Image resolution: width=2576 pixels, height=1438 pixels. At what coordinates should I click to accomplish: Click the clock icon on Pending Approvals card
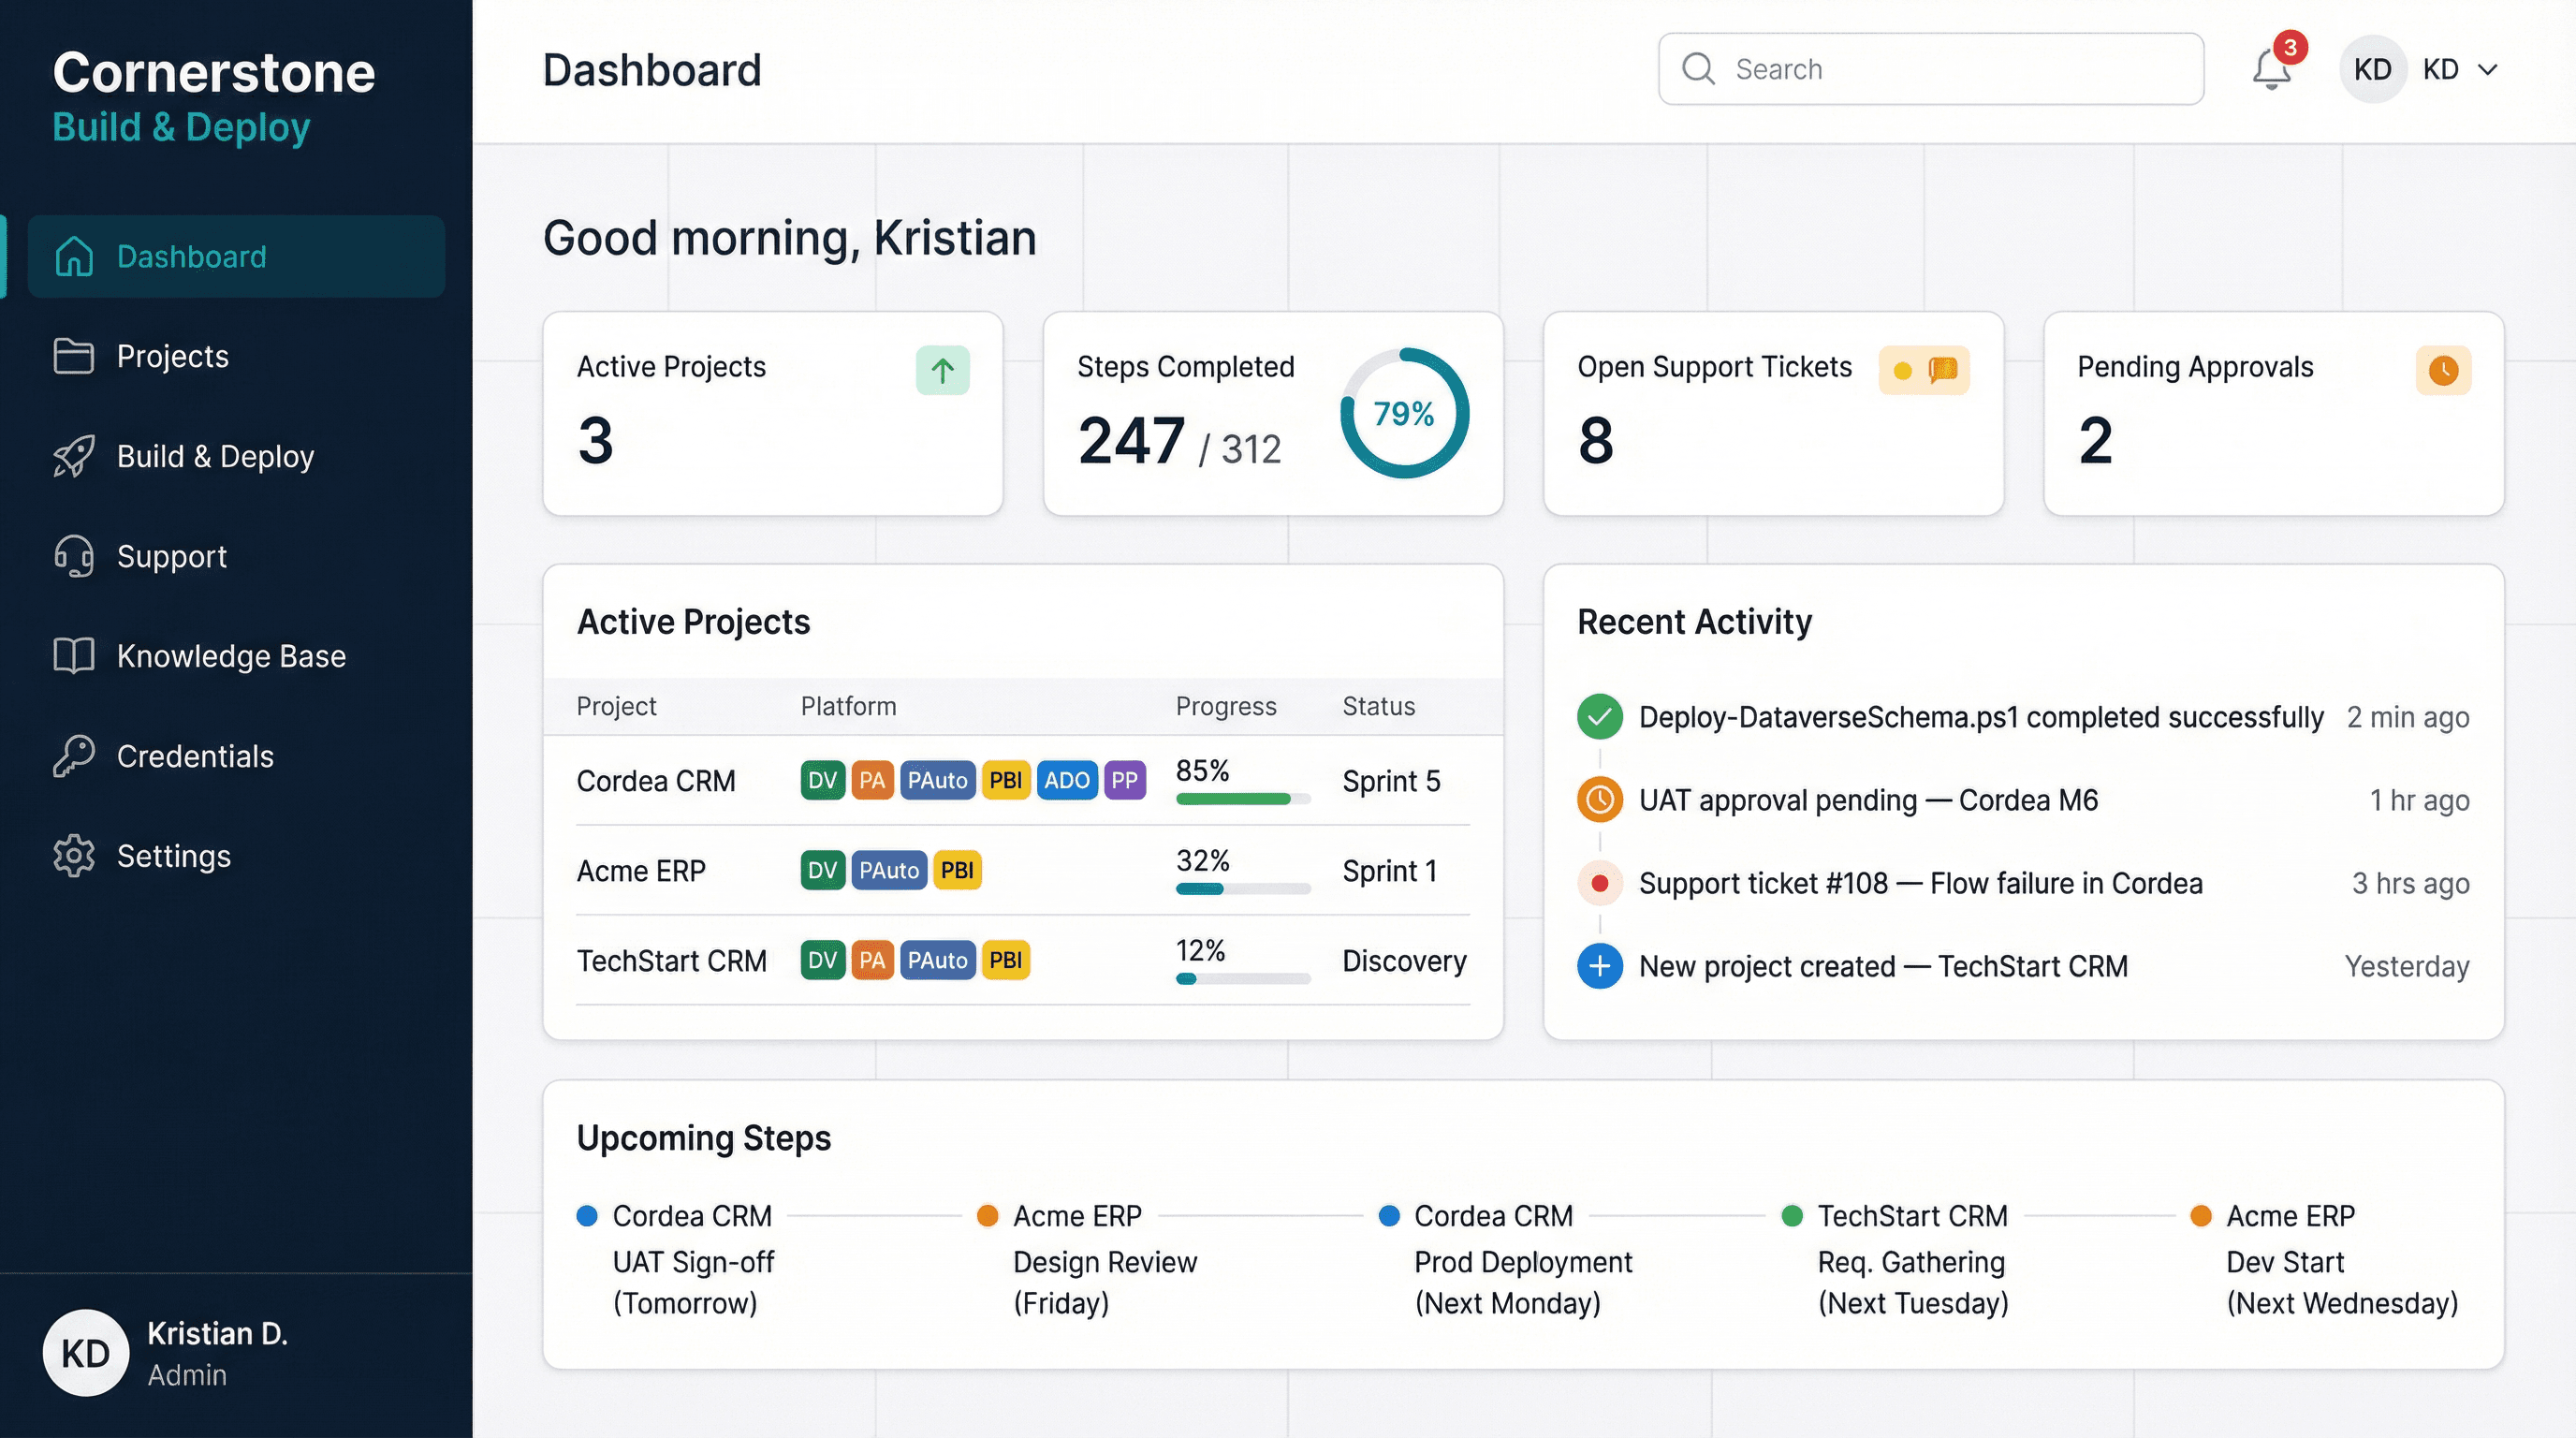(x=2443, y=370)
